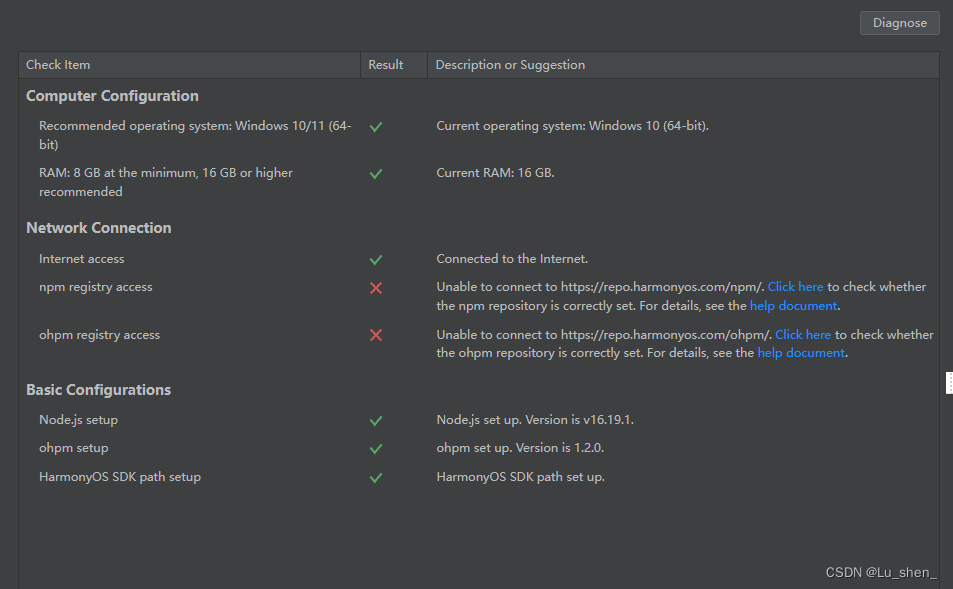The image size is (953, 589).
Task: Click the Diagnose button
Action: 900,23
